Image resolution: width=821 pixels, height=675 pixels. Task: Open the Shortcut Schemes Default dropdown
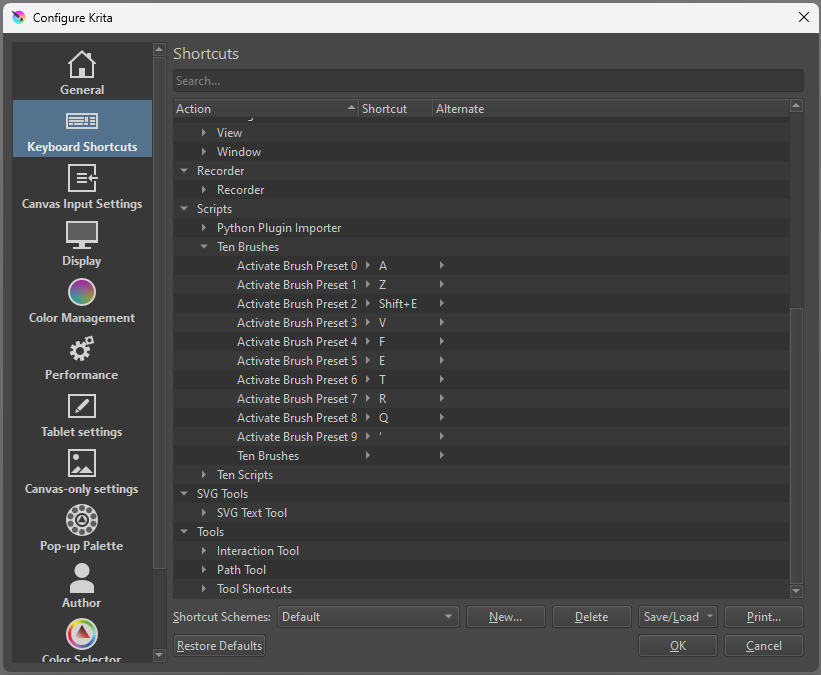[x=368, y=617]
